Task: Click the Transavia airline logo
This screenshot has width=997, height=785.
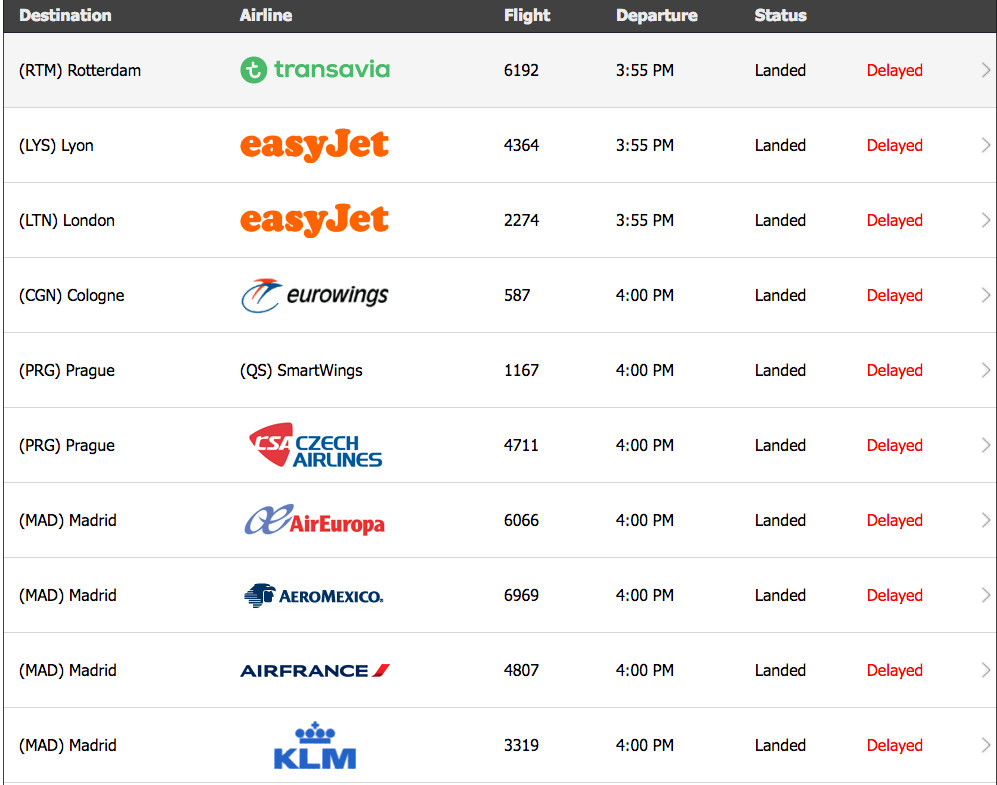Action: point(315,70)
